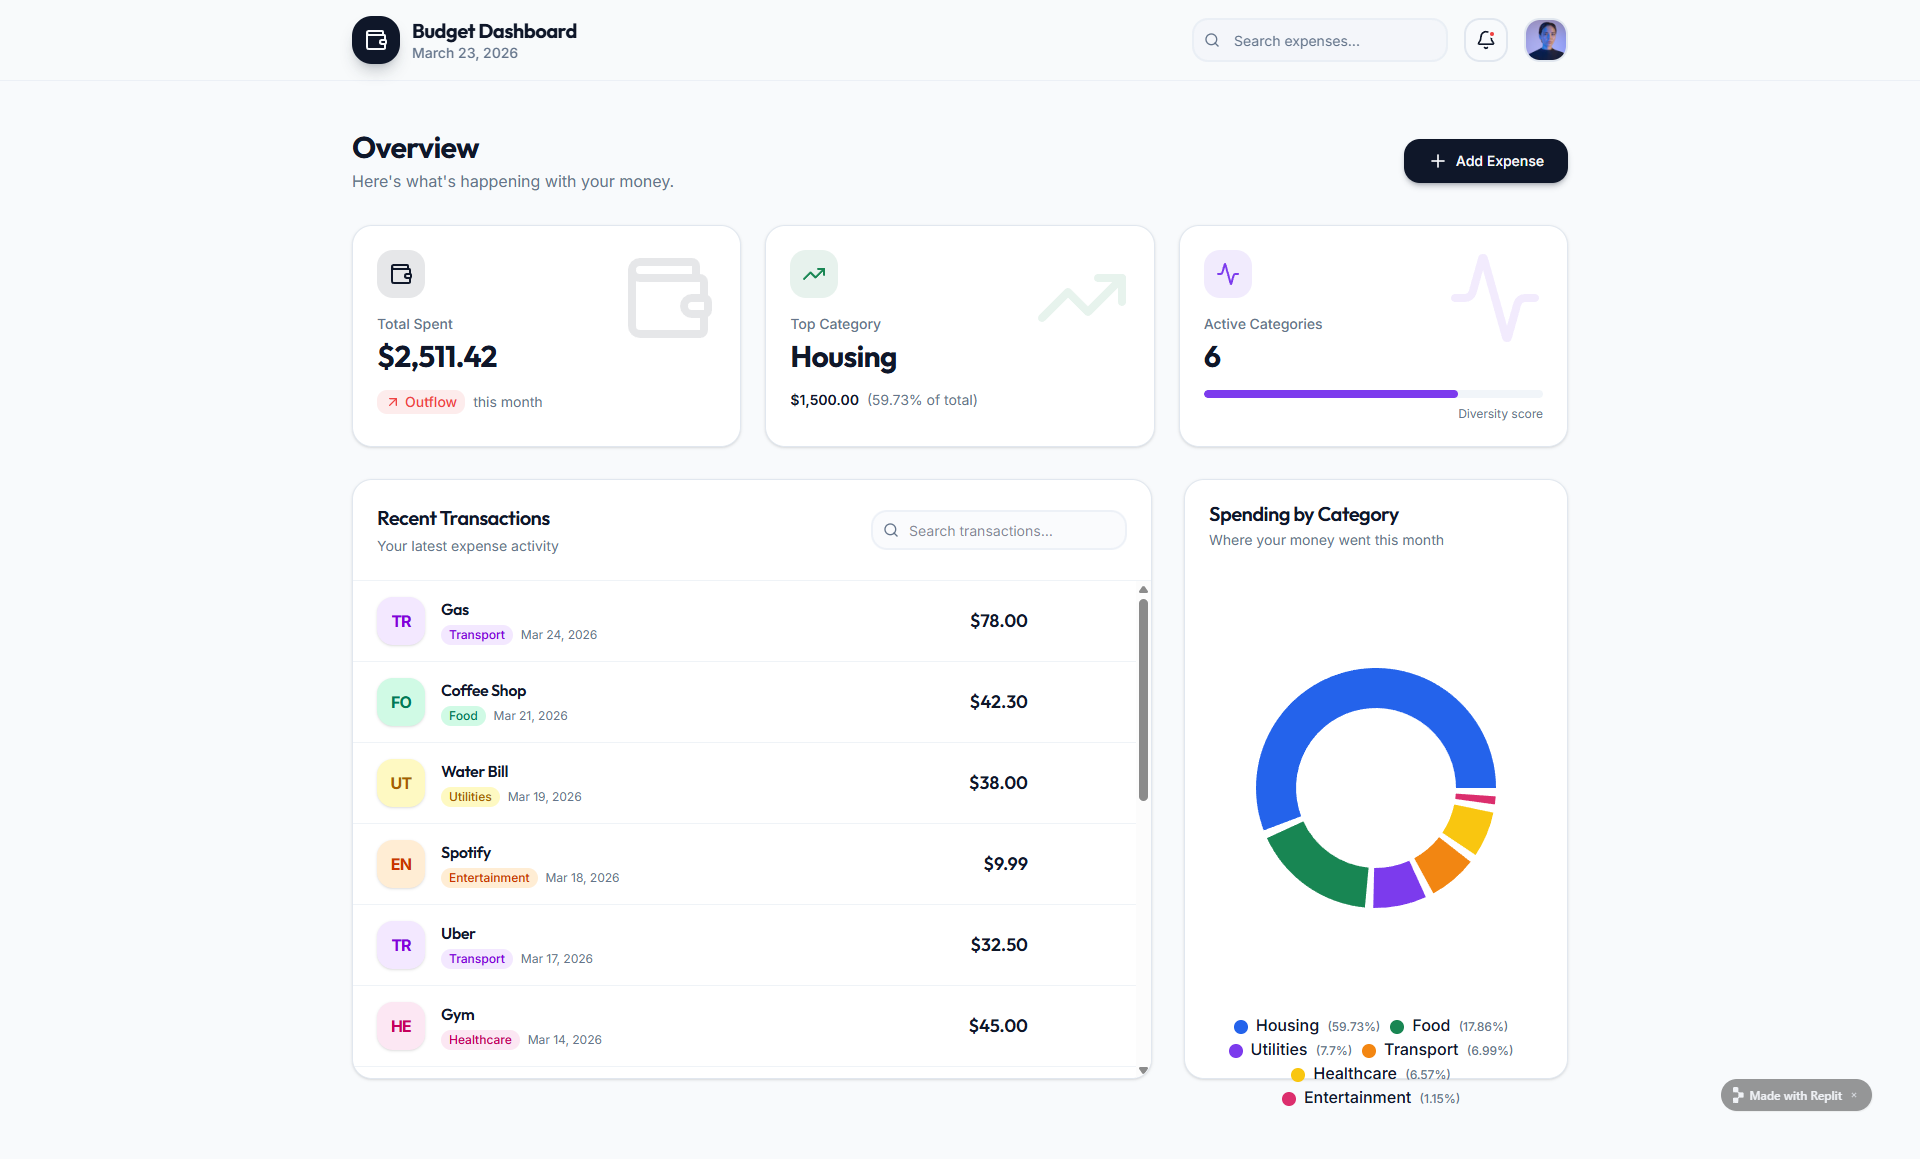Click the EN avatar for Spotify

[x=401, y=864]
